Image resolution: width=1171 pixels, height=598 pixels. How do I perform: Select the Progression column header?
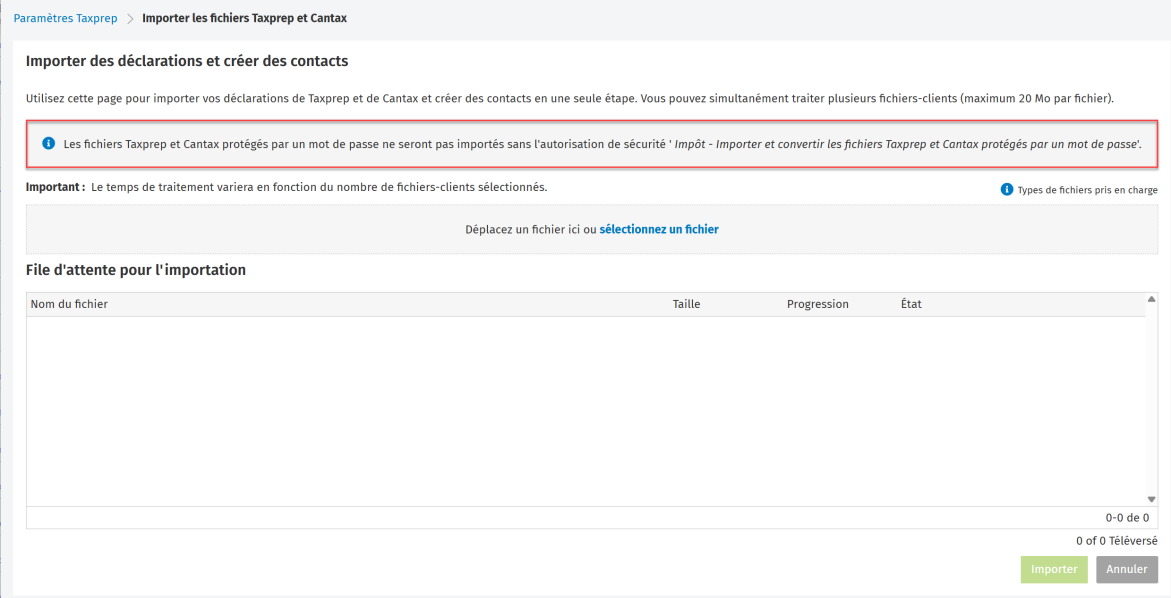817,304
